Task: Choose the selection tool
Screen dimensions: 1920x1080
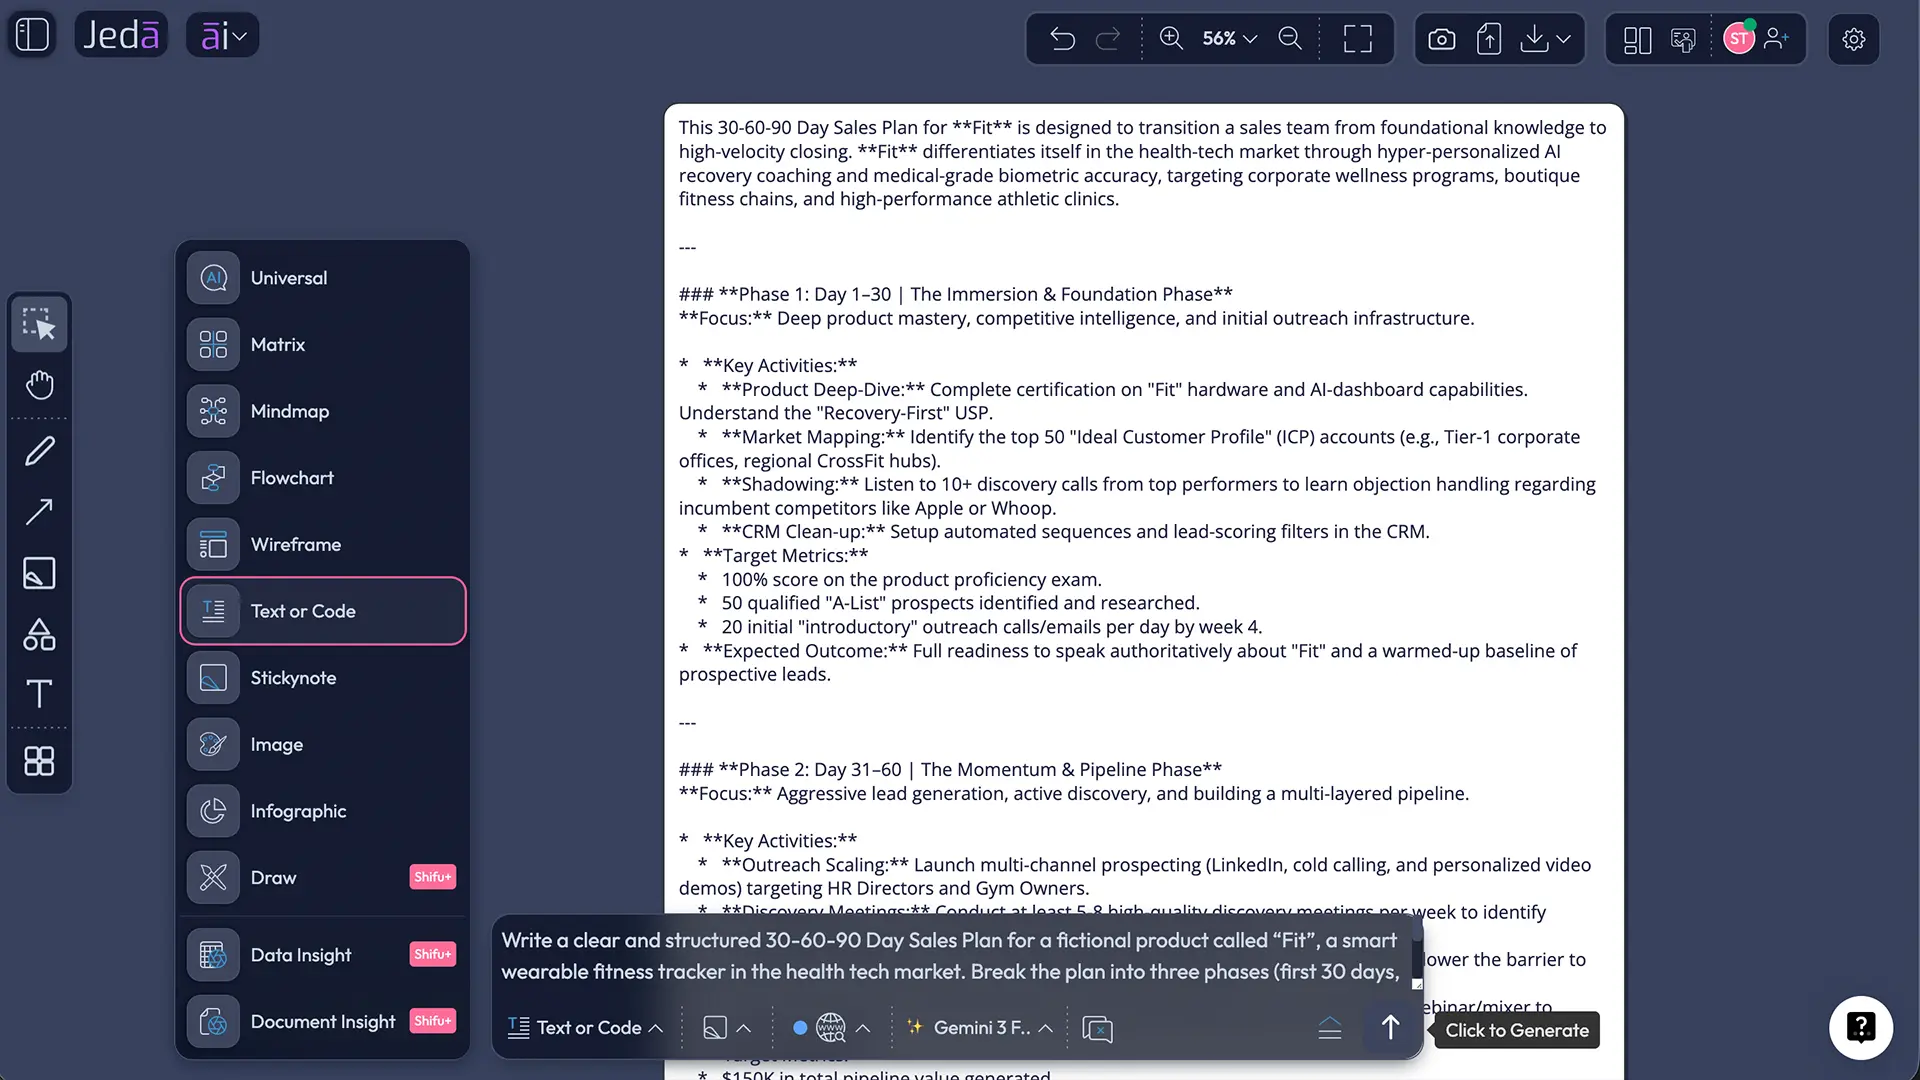Action: coord(39,323)
